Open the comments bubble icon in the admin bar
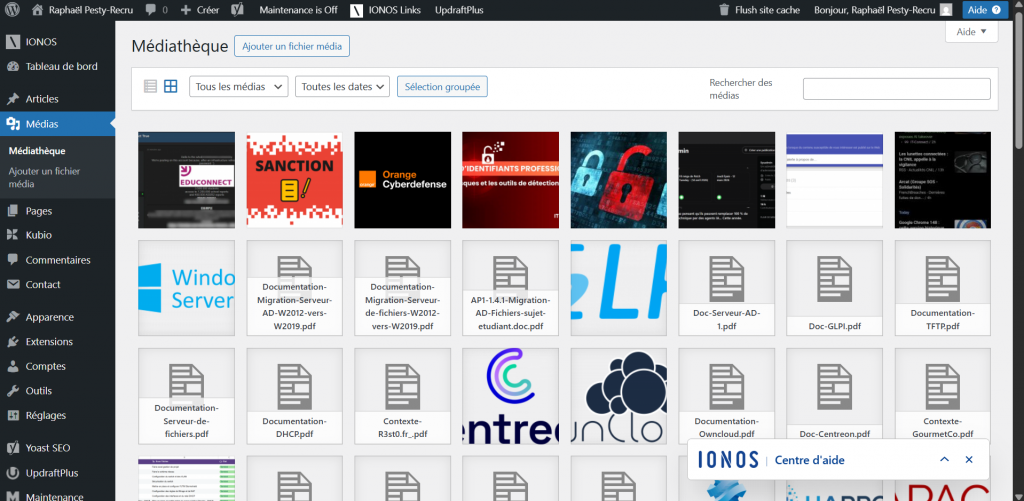This screenshot has height=501, width=1024. tap(151, 10)
